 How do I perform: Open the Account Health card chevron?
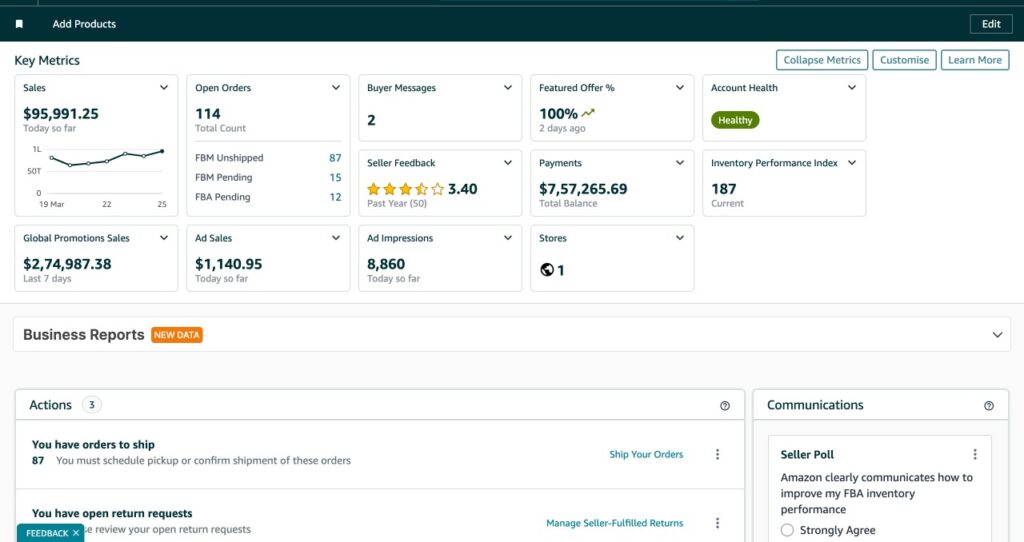tap(852, 88)
